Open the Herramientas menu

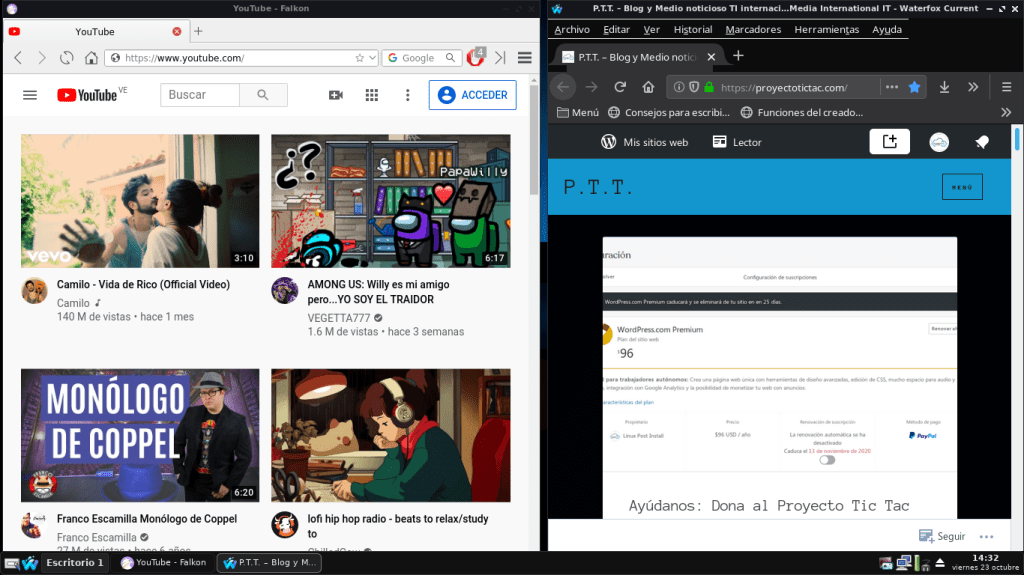(x=826, y=29)
